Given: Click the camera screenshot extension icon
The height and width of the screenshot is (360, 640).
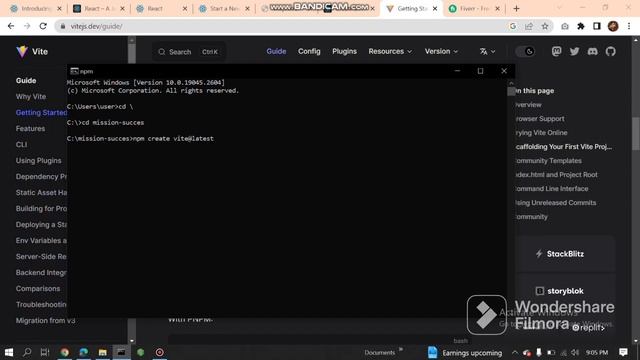Looking at the screenshot, I should 564,26.
